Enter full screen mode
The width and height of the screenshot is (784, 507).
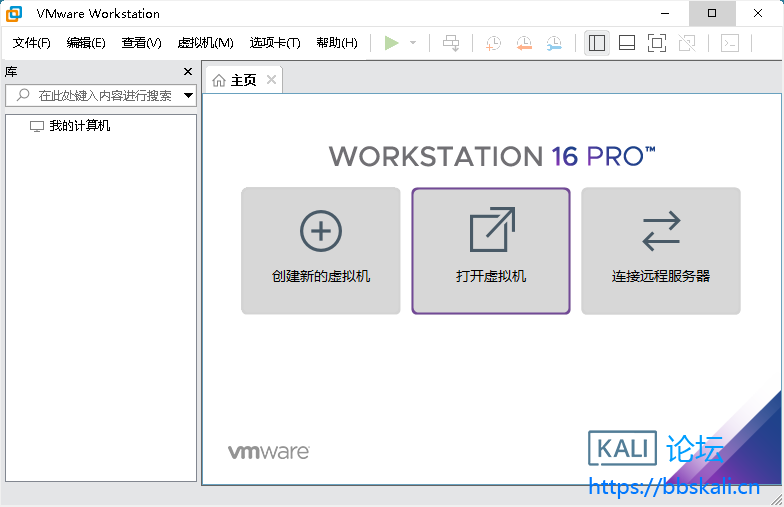[x=656, y=43]
